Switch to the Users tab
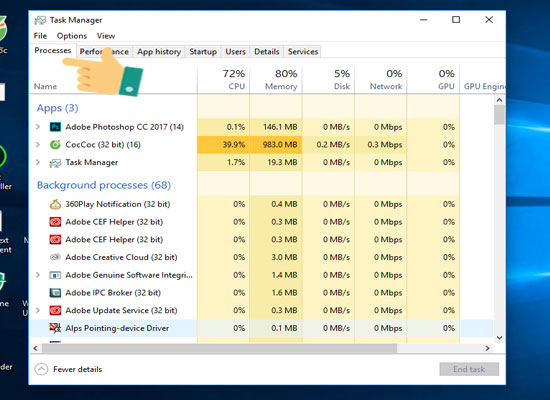The image size is (550, 400). (x=235, y=52)
